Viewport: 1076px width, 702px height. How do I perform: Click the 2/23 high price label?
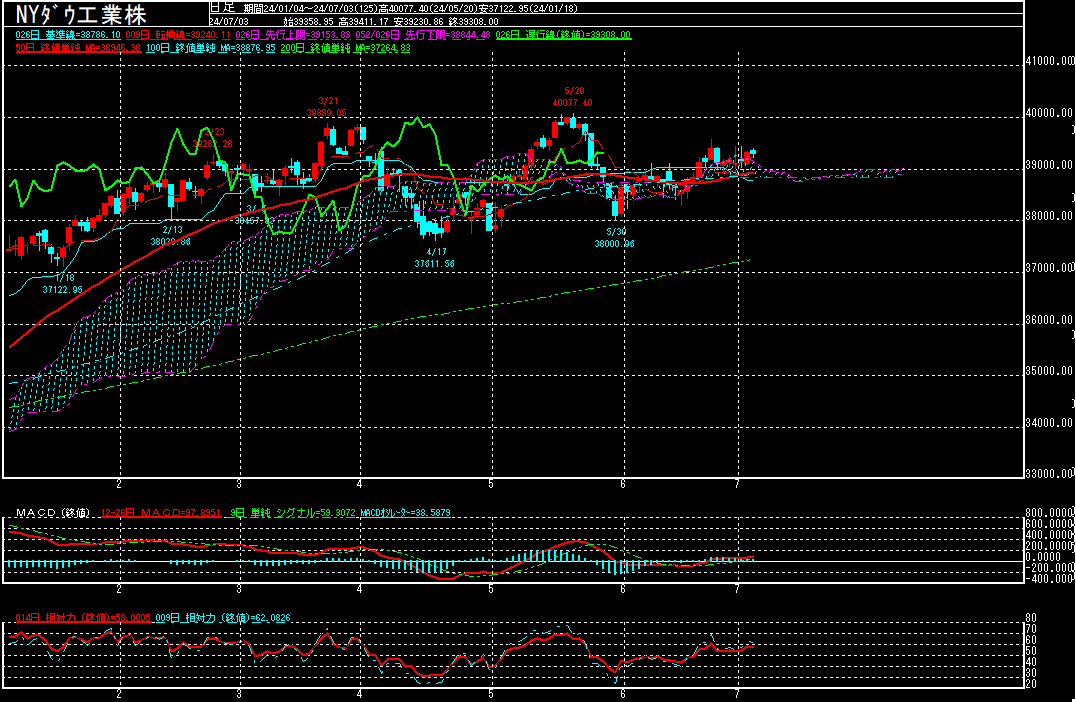213,144
